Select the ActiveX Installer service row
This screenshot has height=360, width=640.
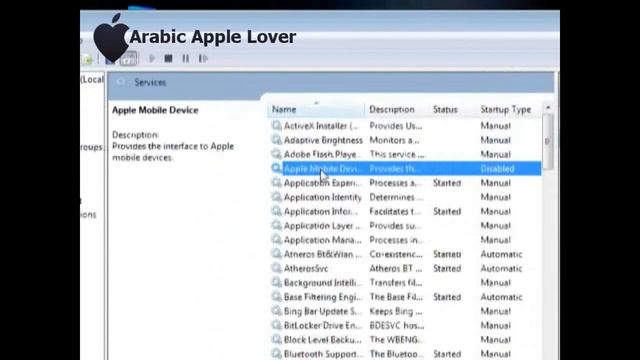coord(405,126)
